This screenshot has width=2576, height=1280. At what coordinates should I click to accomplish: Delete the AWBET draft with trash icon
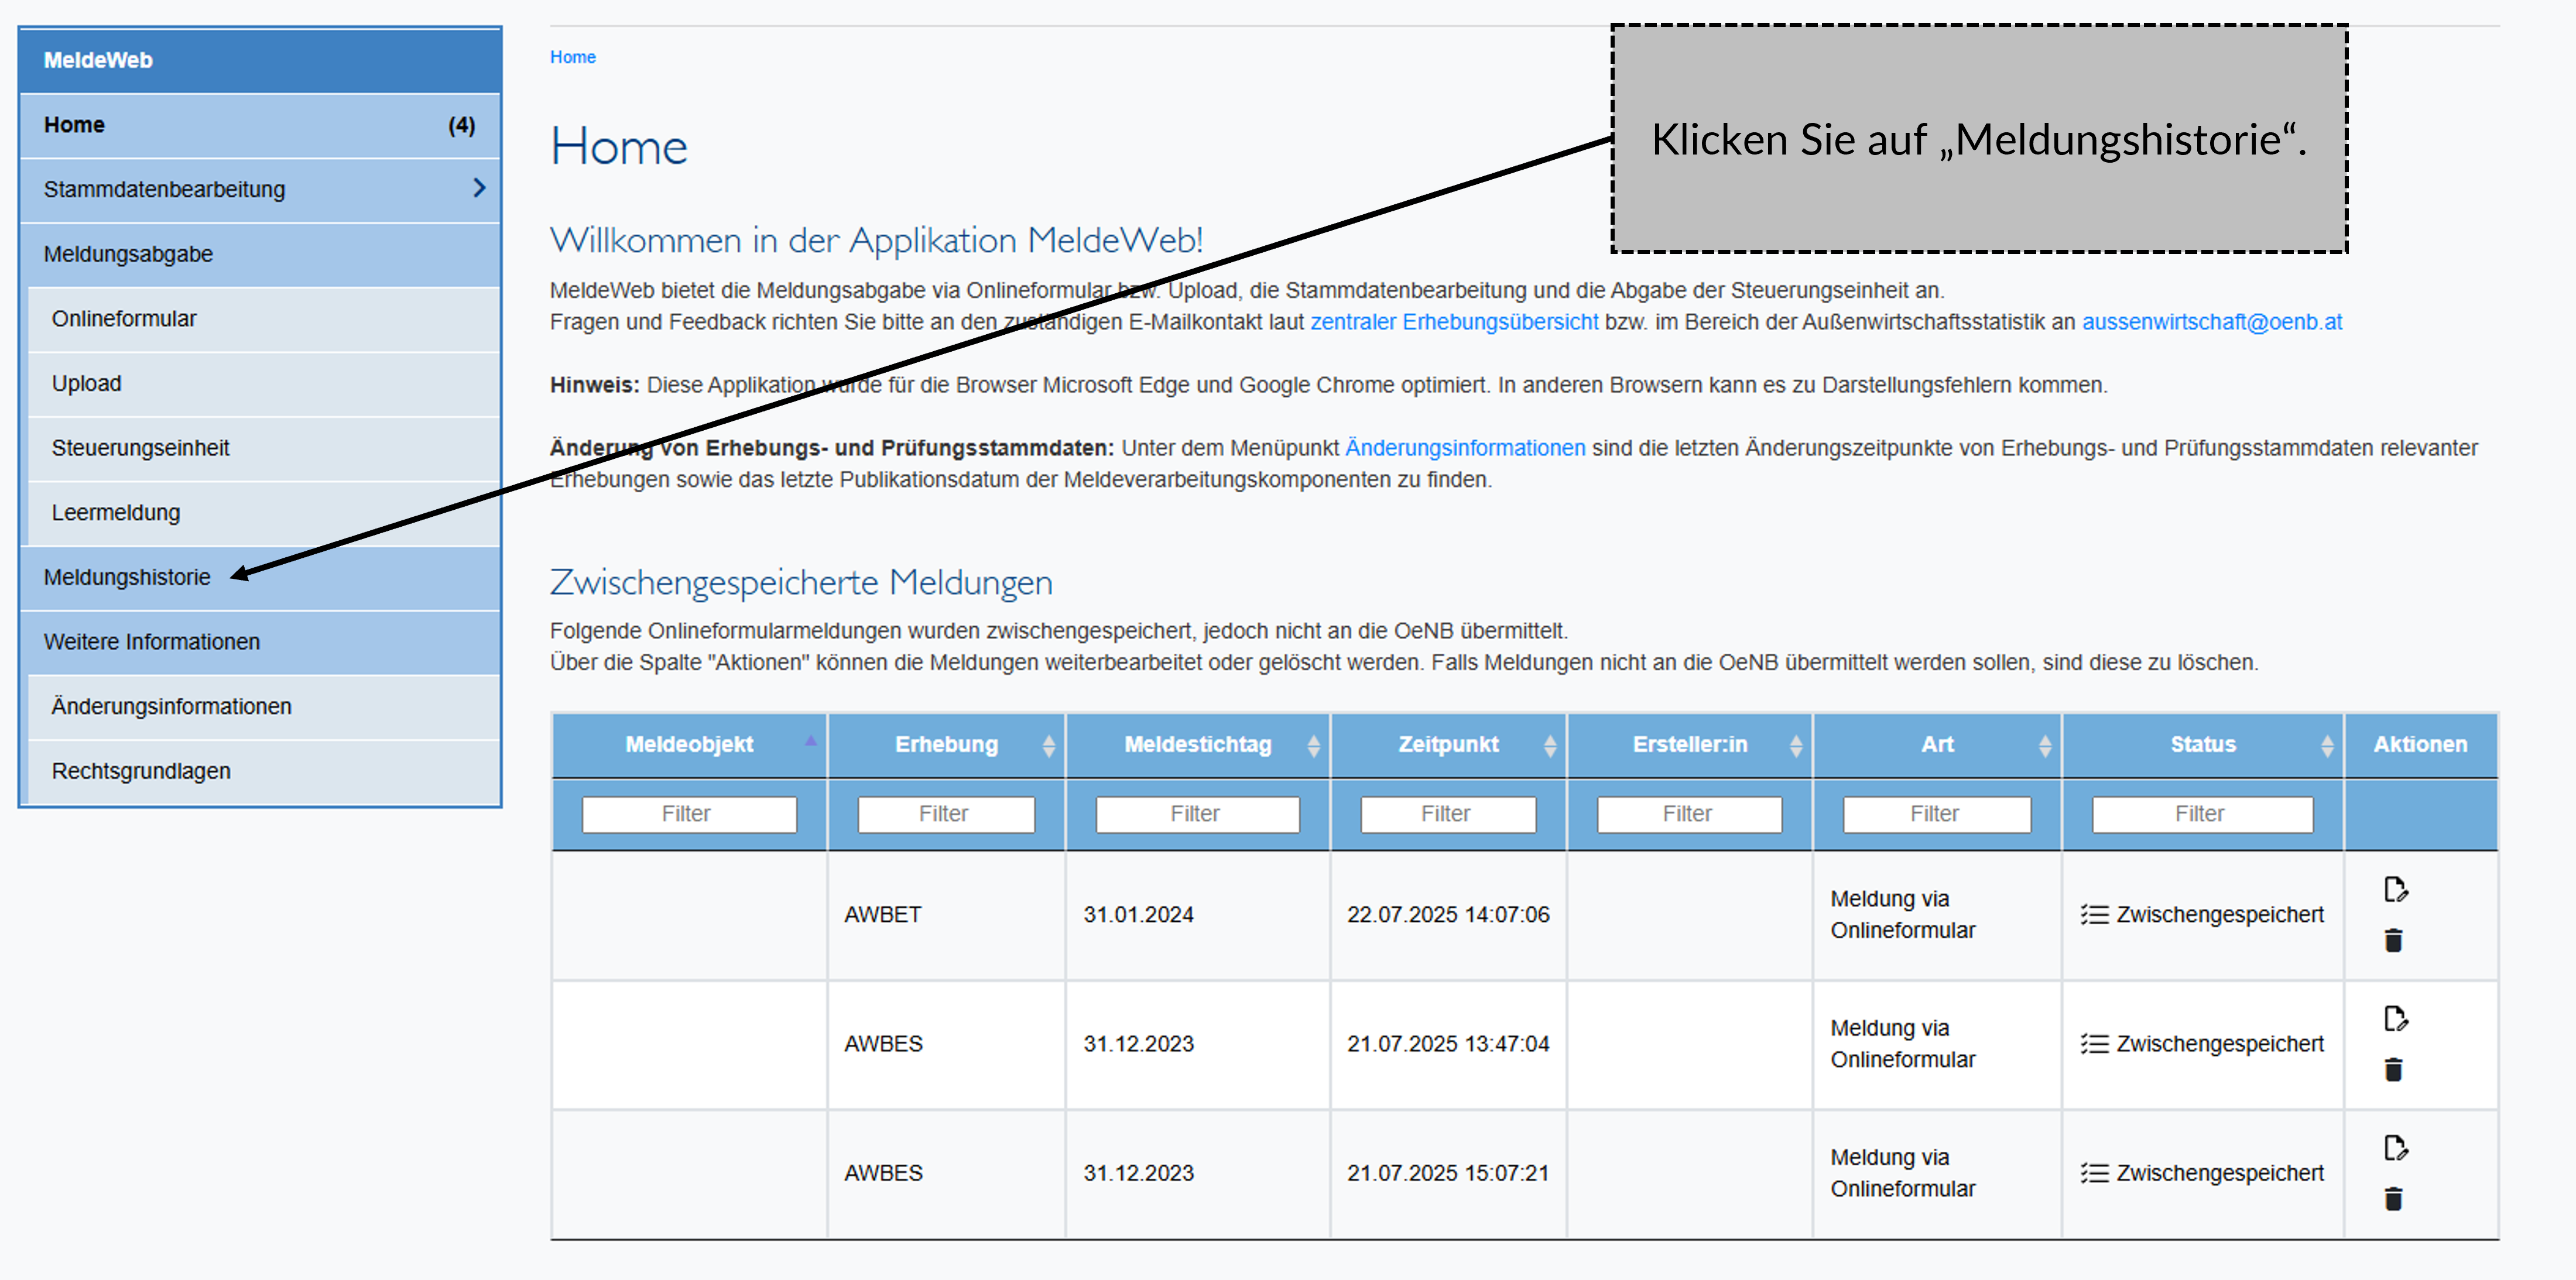(x=2394, y=940)
